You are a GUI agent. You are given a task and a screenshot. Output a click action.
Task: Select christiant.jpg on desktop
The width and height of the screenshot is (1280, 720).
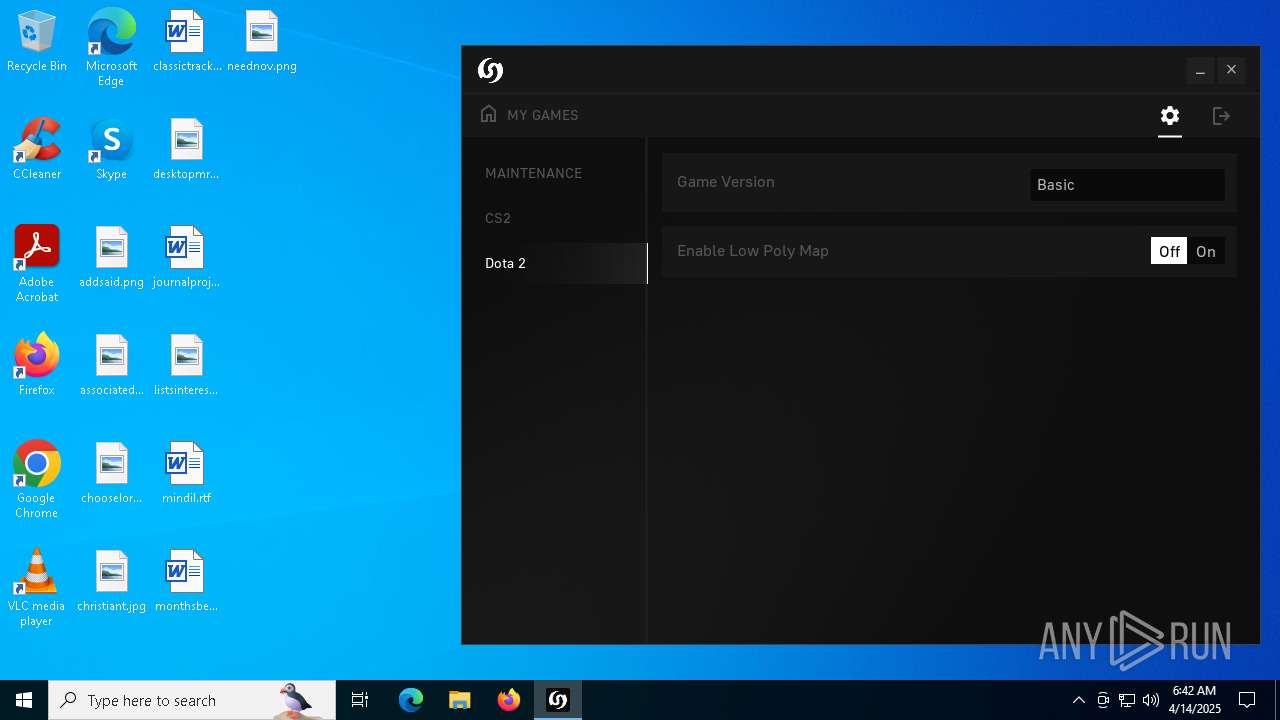(x=111, y=582)
